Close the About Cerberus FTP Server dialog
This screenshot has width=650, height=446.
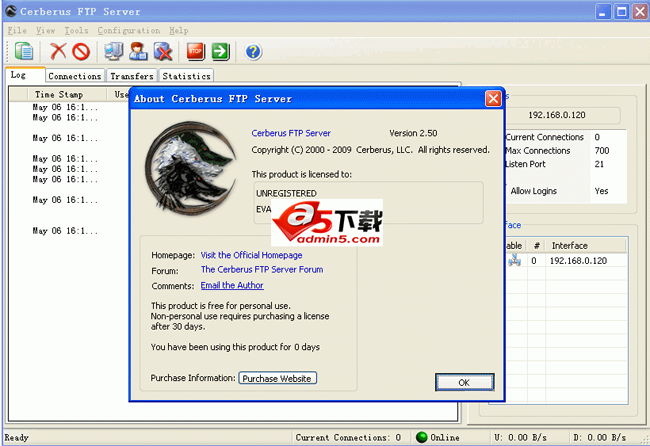coord(492,99)
